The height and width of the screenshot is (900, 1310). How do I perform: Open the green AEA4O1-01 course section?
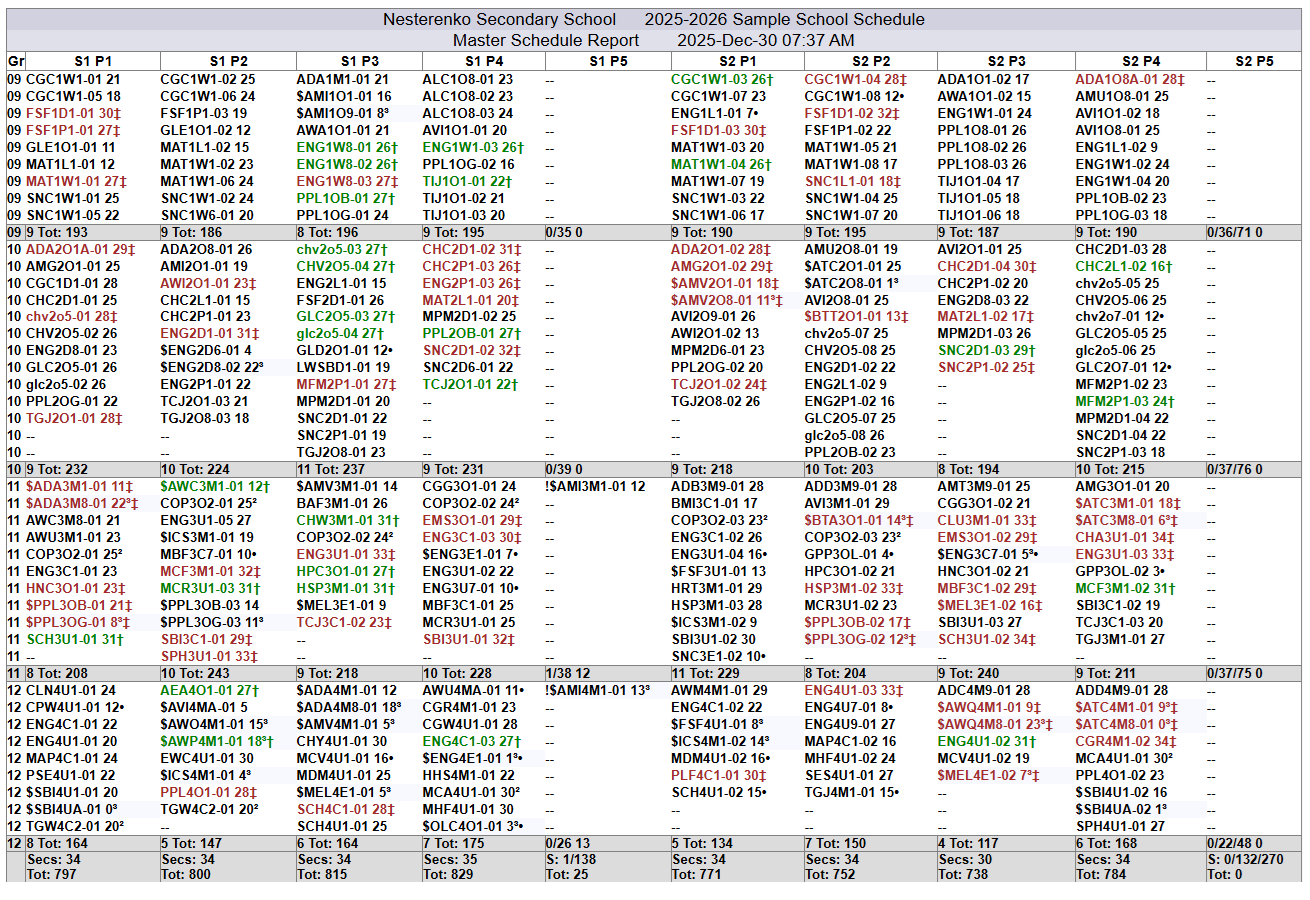coord(209,690)
